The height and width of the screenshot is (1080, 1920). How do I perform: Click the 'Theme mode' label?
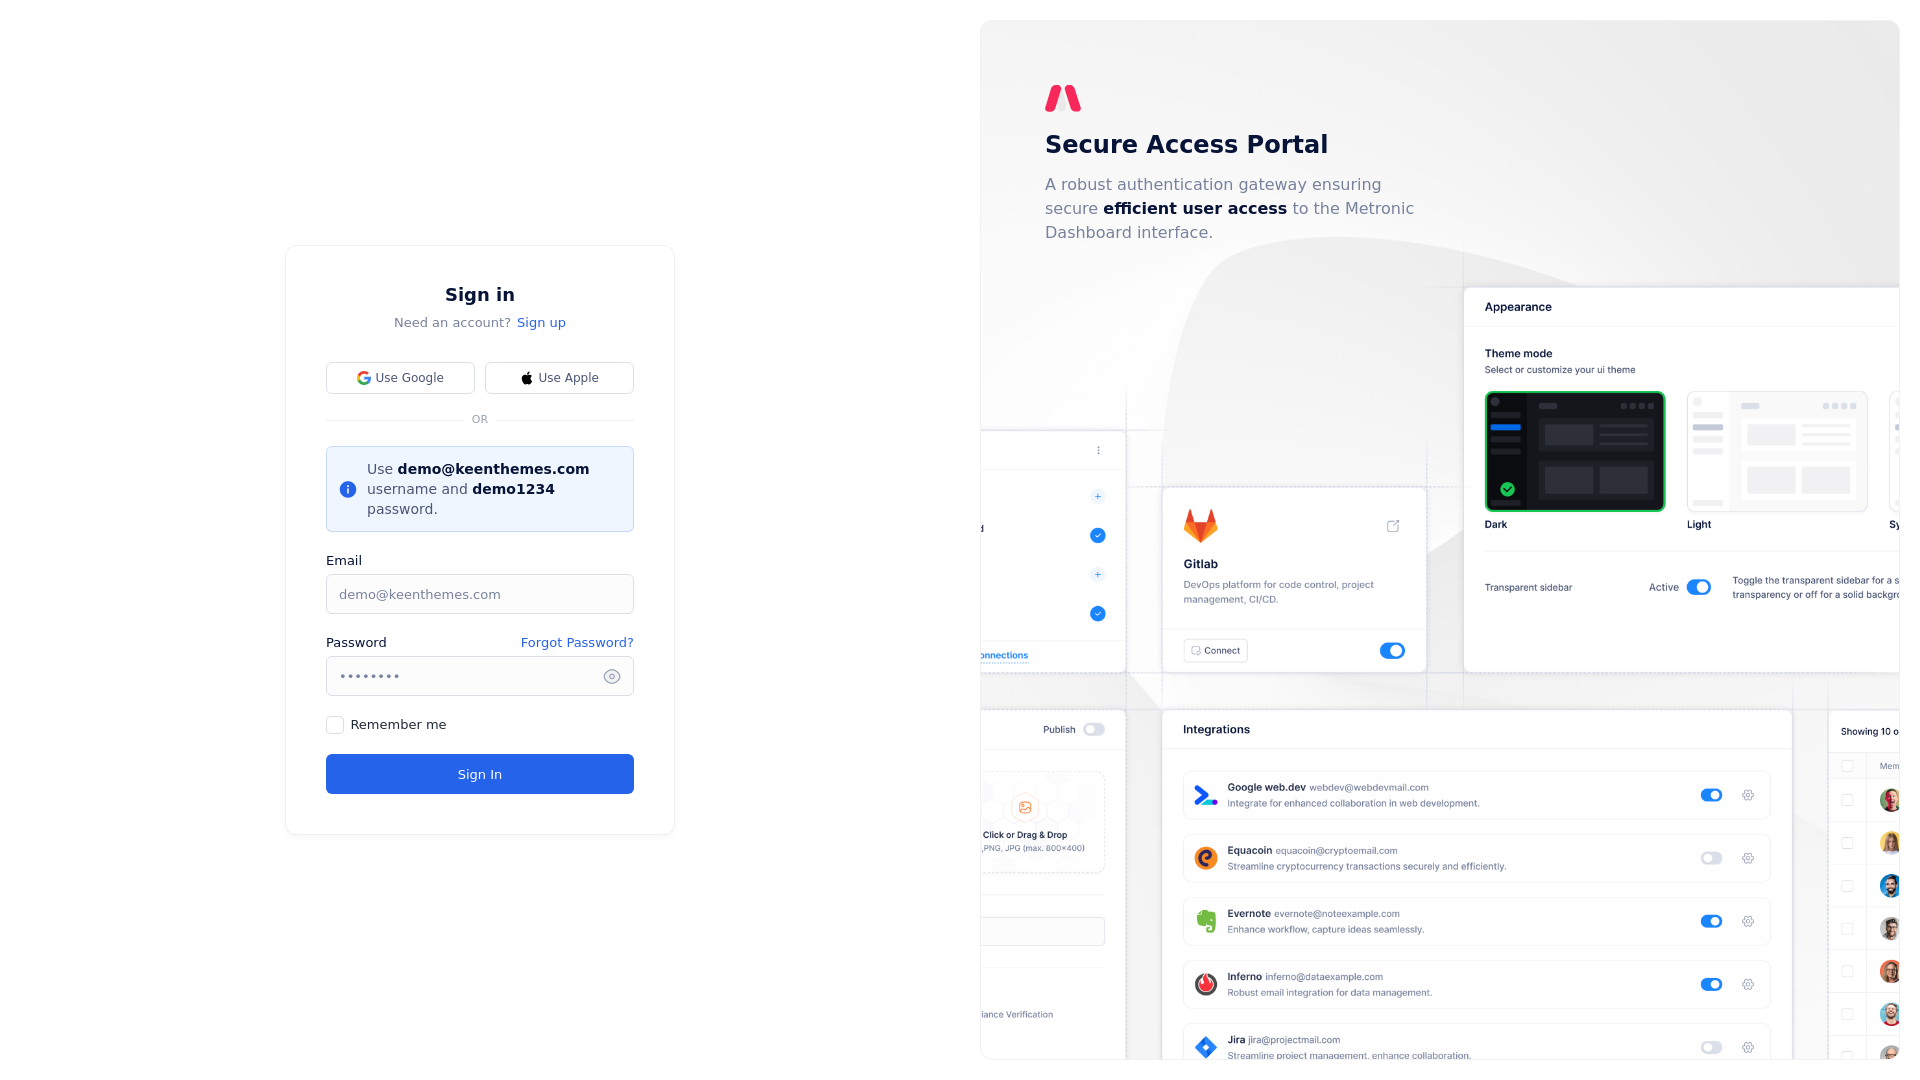pyautogui.click(x=1518, y=353)
